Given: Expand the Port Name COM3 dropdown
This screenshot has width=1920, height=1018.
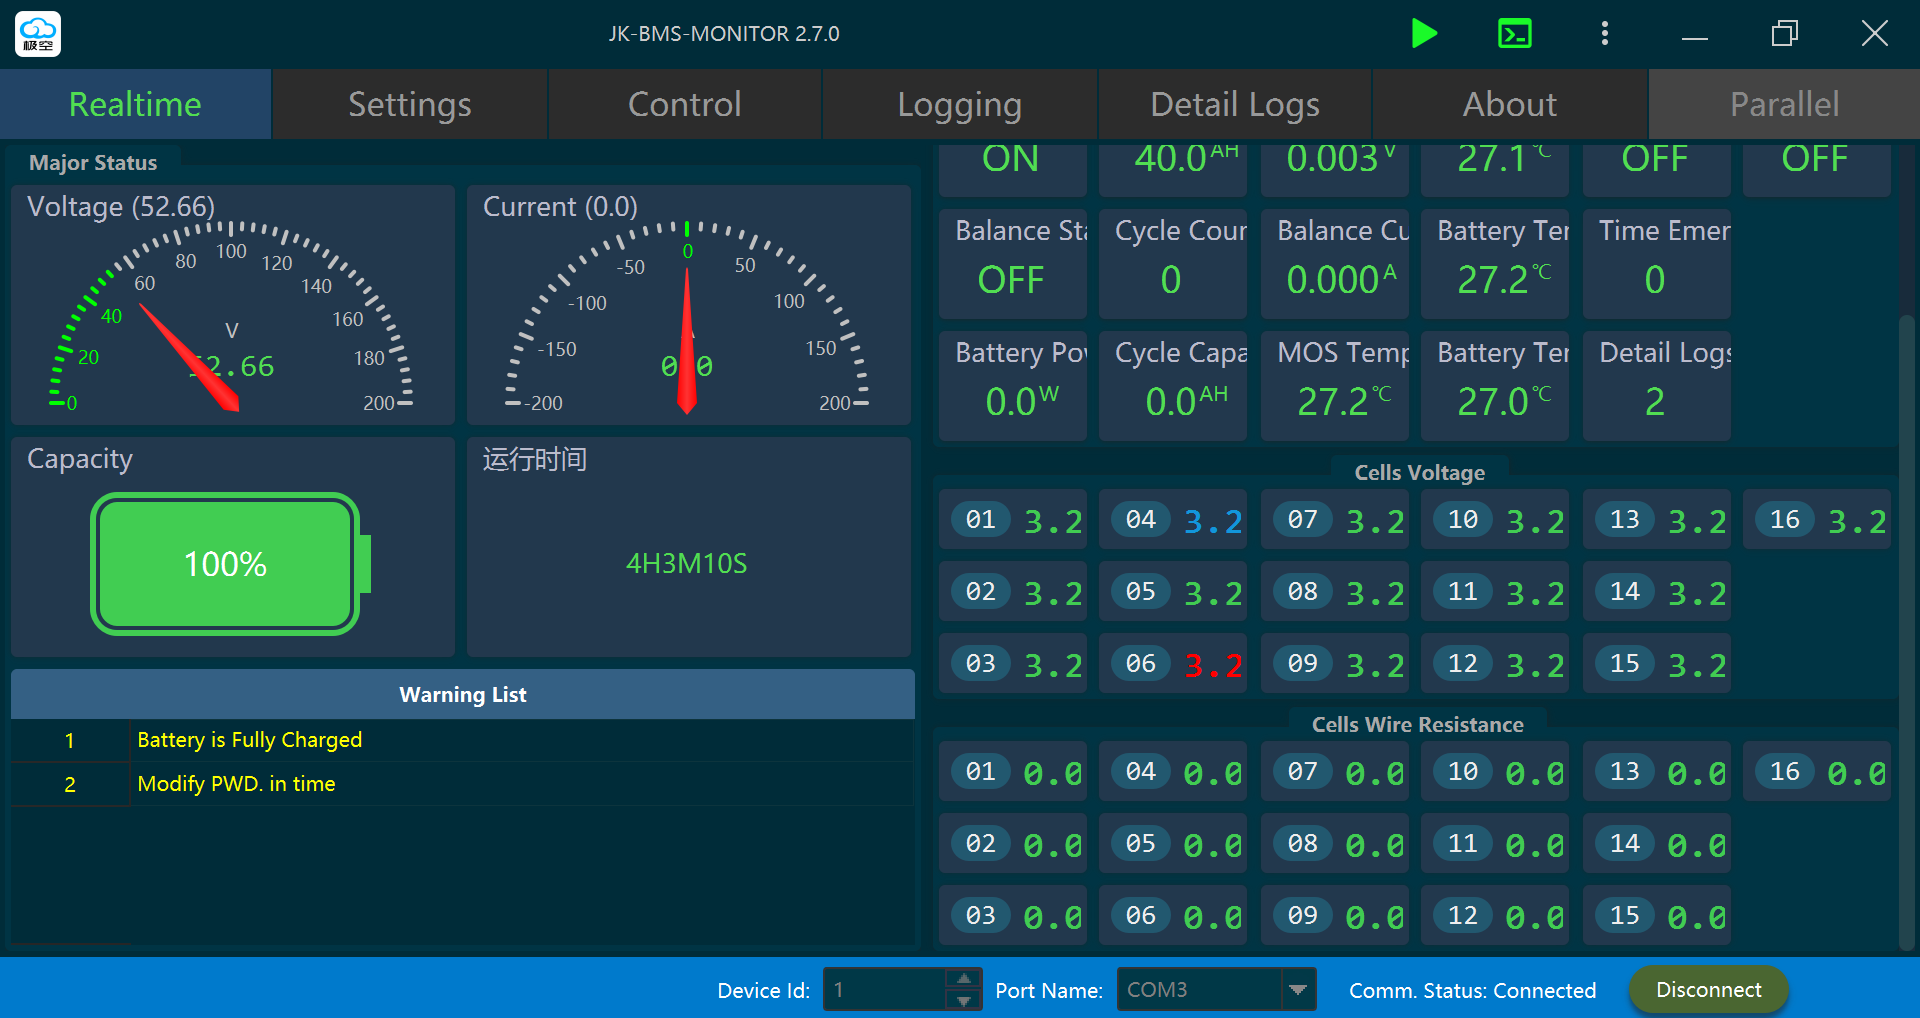Looking at the screenshot, I should 1297,990.
